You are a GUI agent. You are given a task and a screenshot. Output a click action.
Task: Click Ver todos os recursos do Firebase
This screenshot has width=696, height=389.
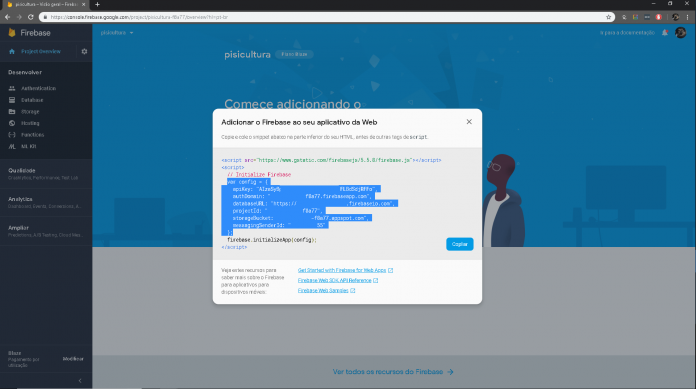tap(393, 372)
